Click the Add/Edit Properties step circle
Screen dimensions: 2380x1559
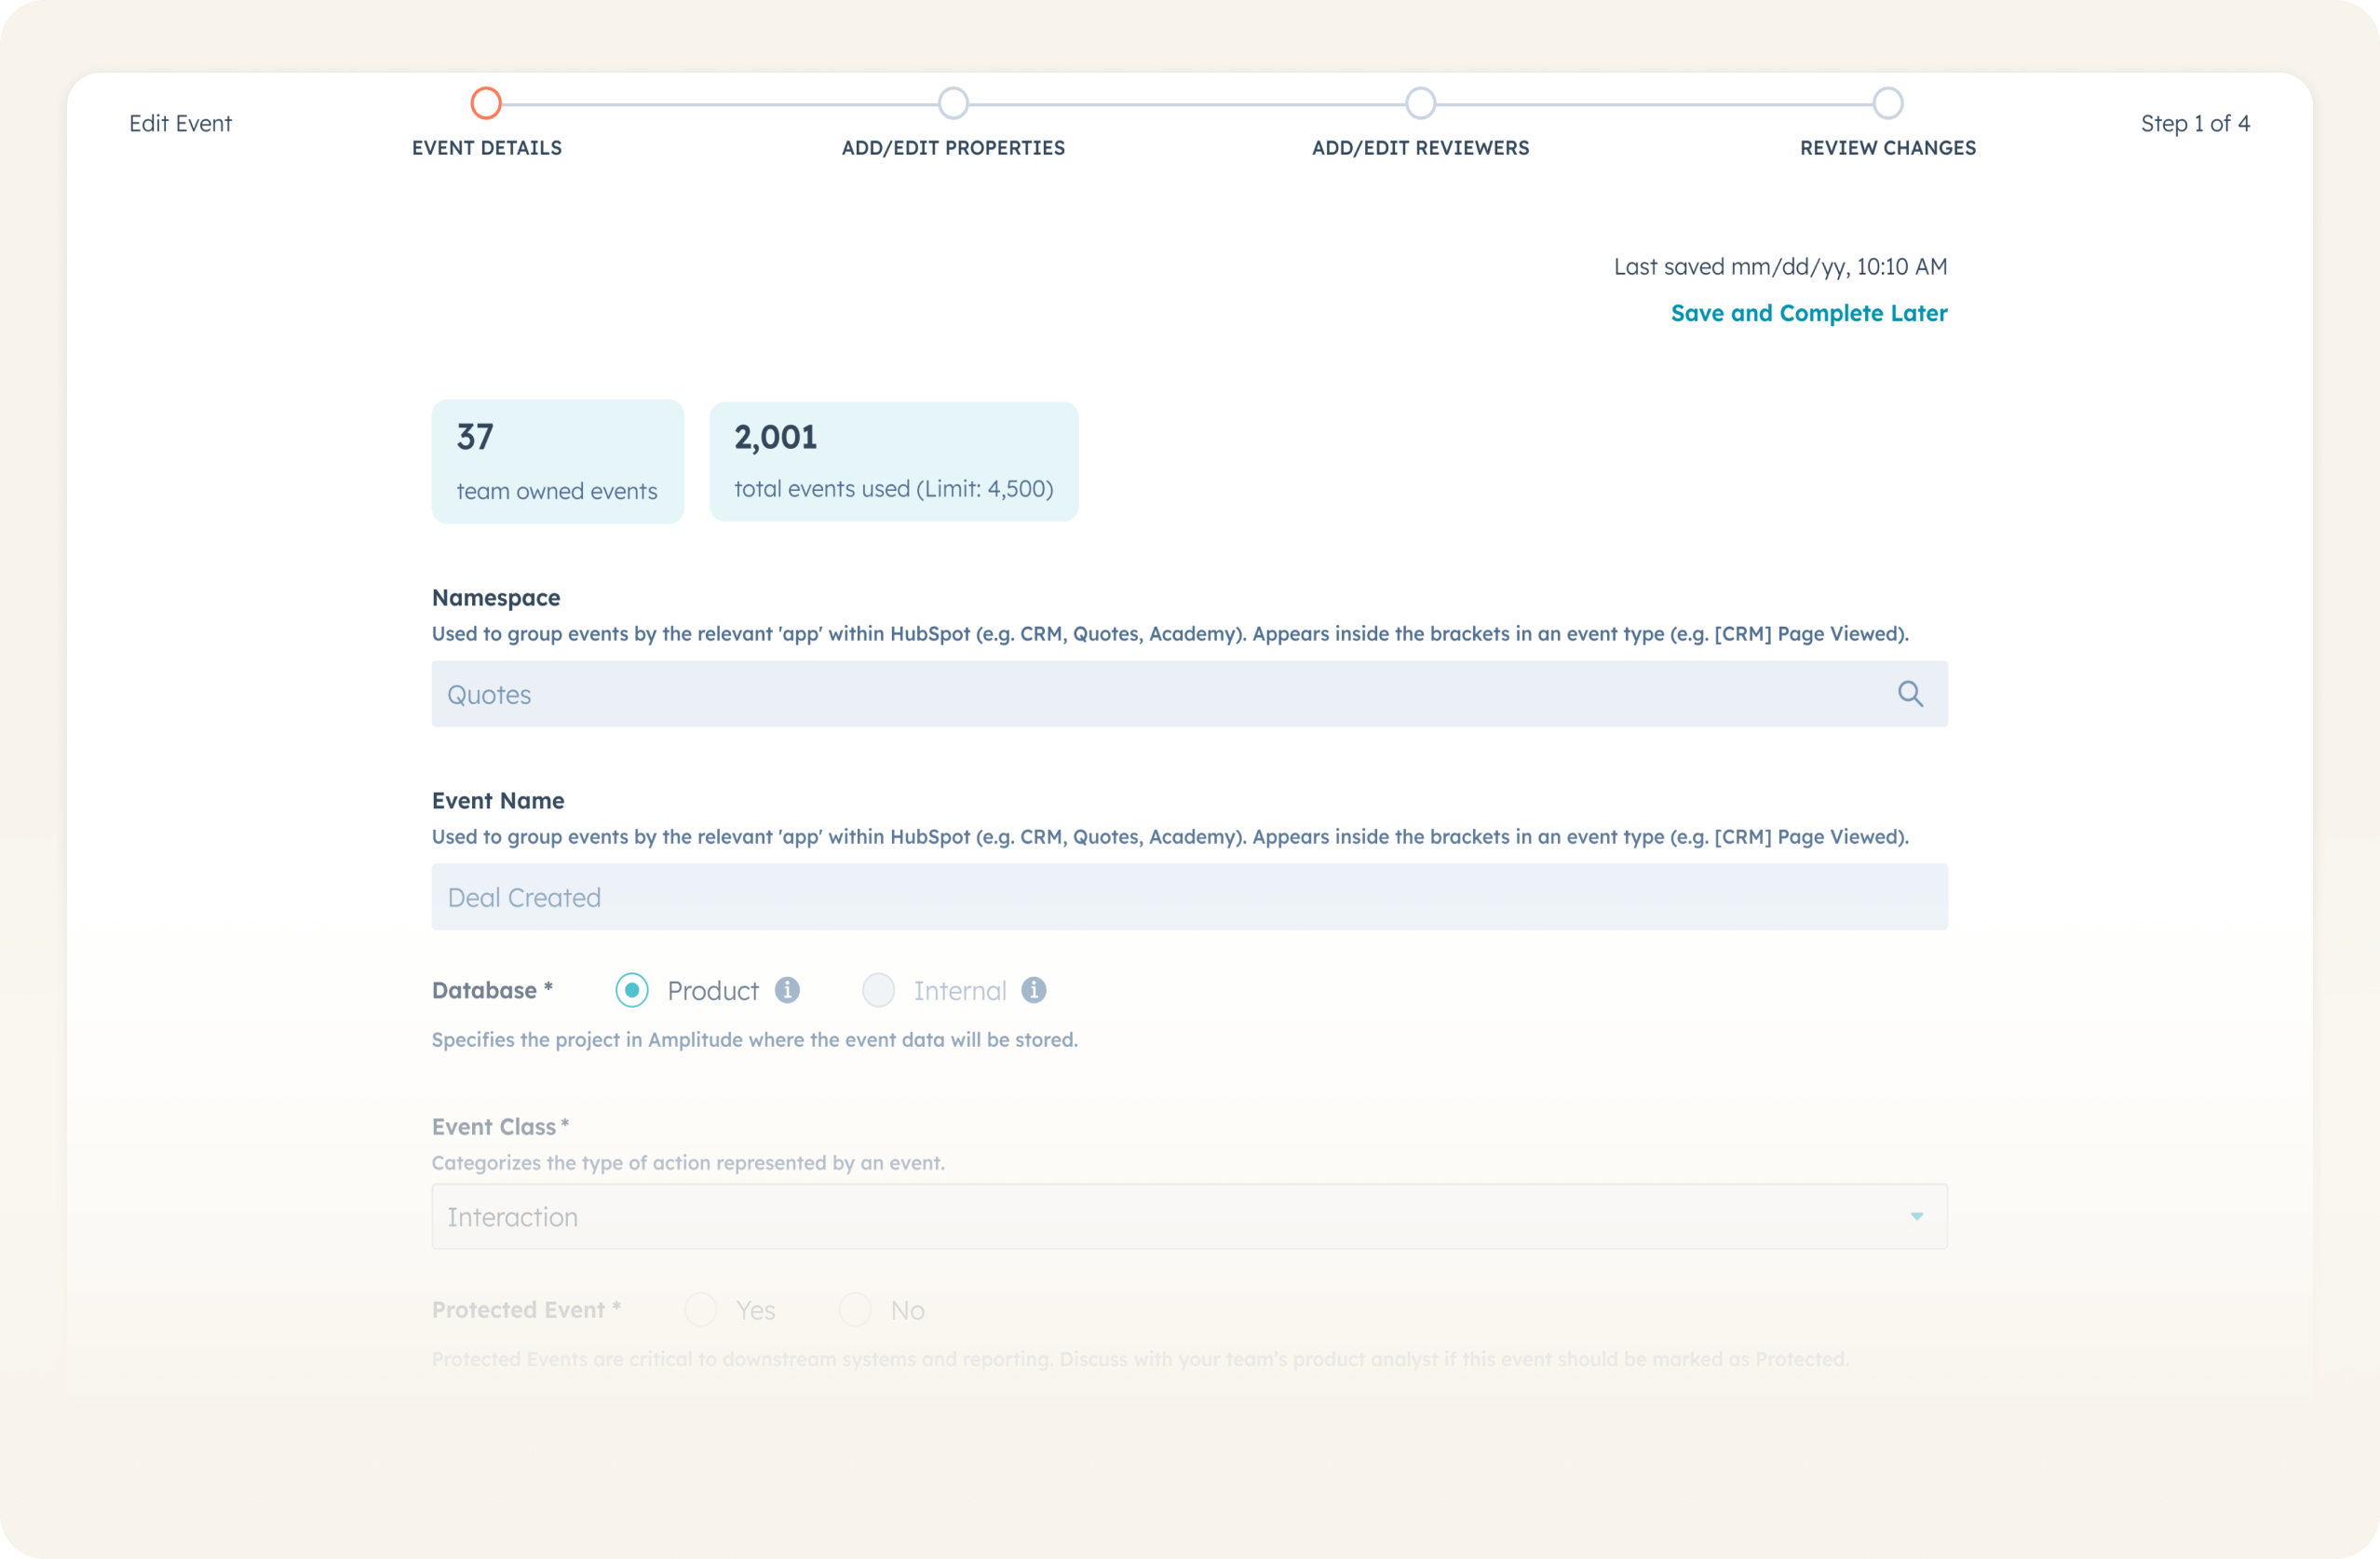[953, 103]
